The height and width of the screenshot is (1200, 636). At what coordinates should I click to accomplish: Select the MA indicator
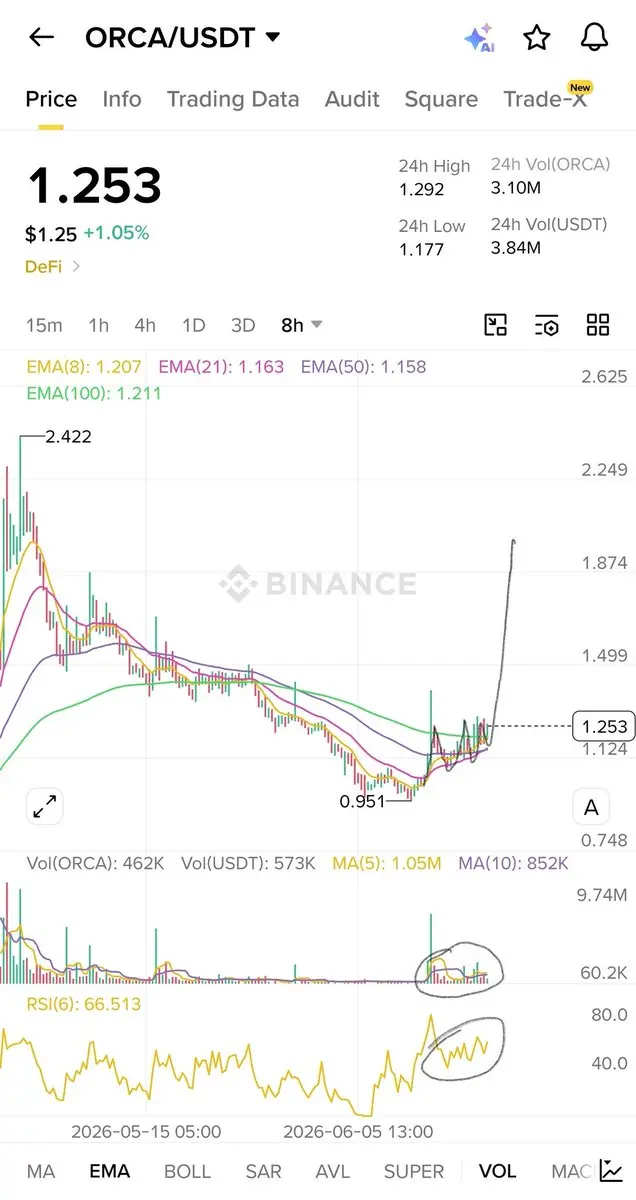[x=41, y=1171]
